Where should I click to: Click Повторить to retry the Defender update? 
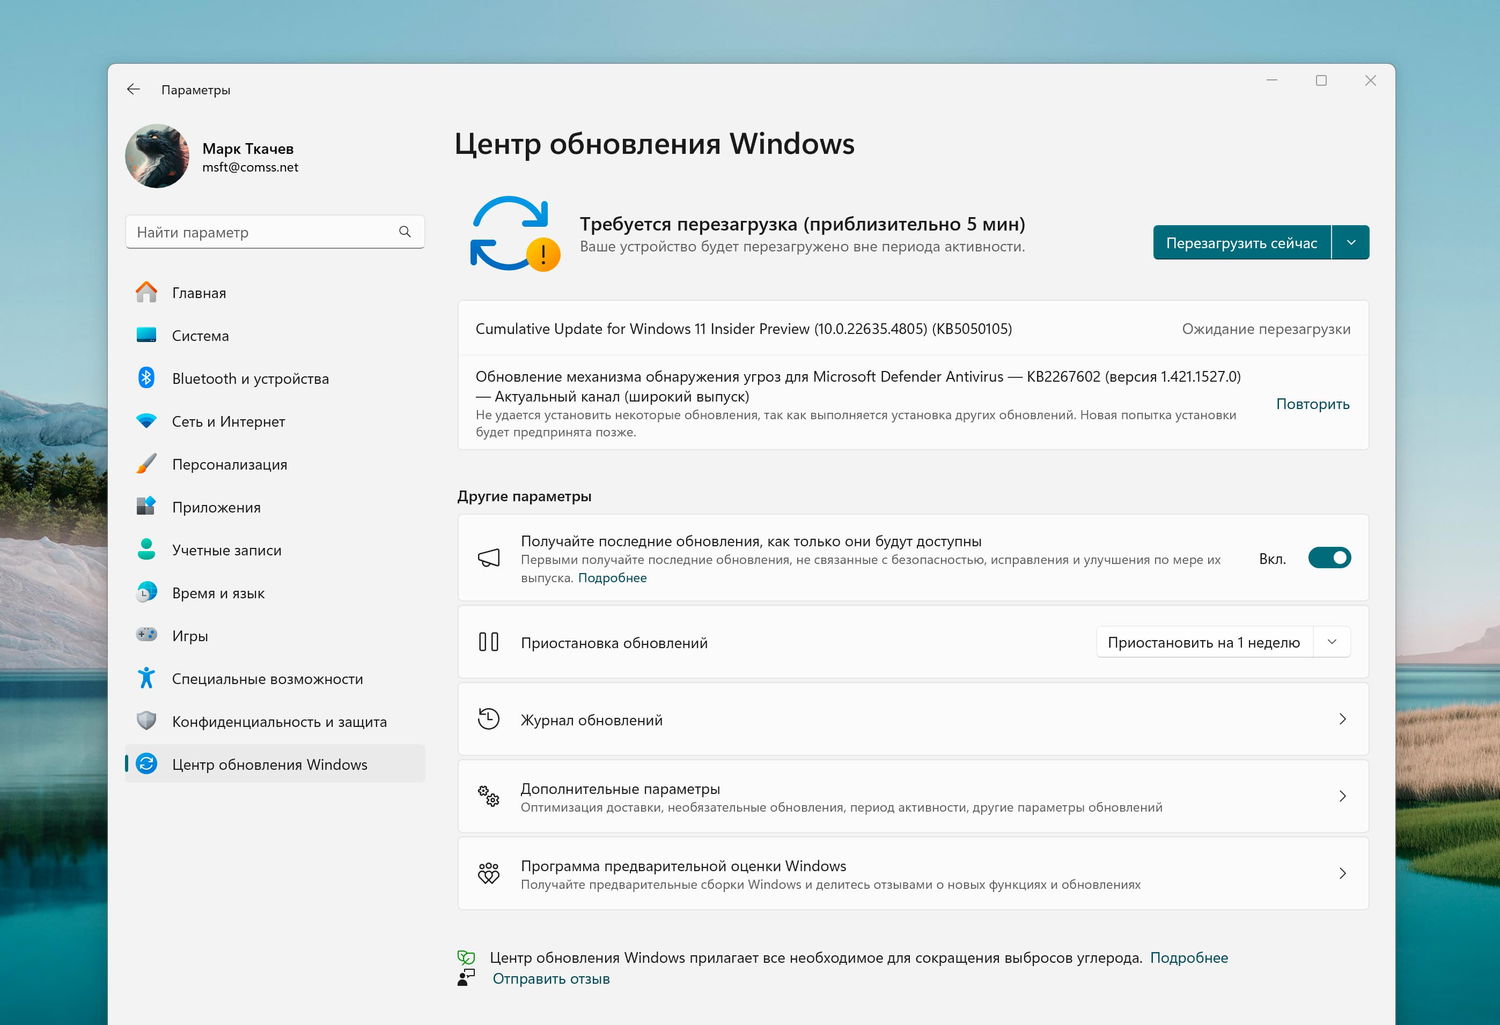[x=1312, y=404]
